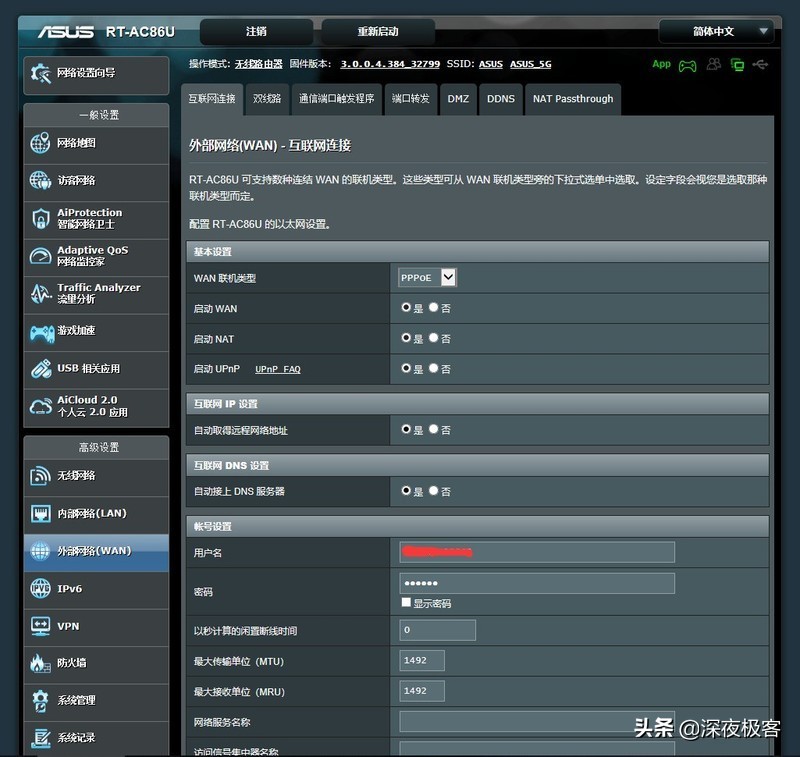Image resolution: width=800 pixels, height=757 pixels.
Task: Click the USB status icon top right
Action: (x=760, y=65)
